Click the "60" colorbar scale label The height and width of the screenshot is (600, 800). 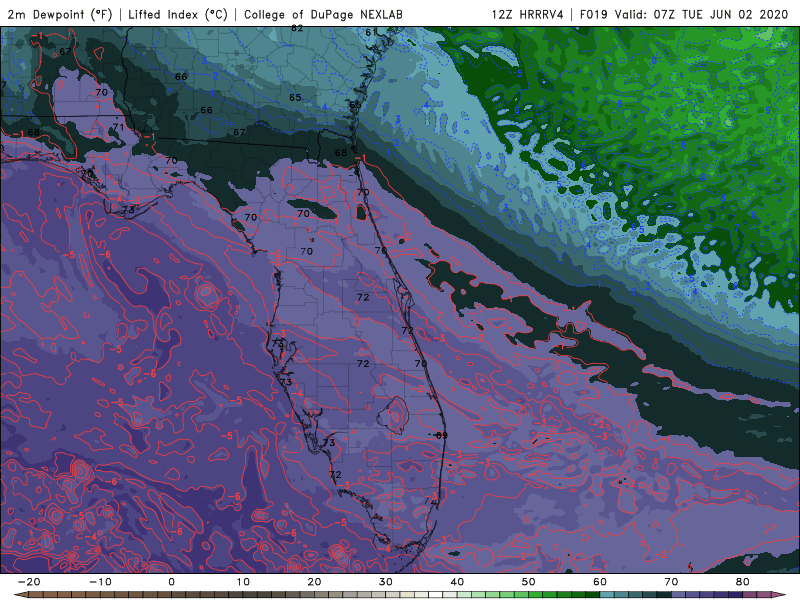coord(600,582)
